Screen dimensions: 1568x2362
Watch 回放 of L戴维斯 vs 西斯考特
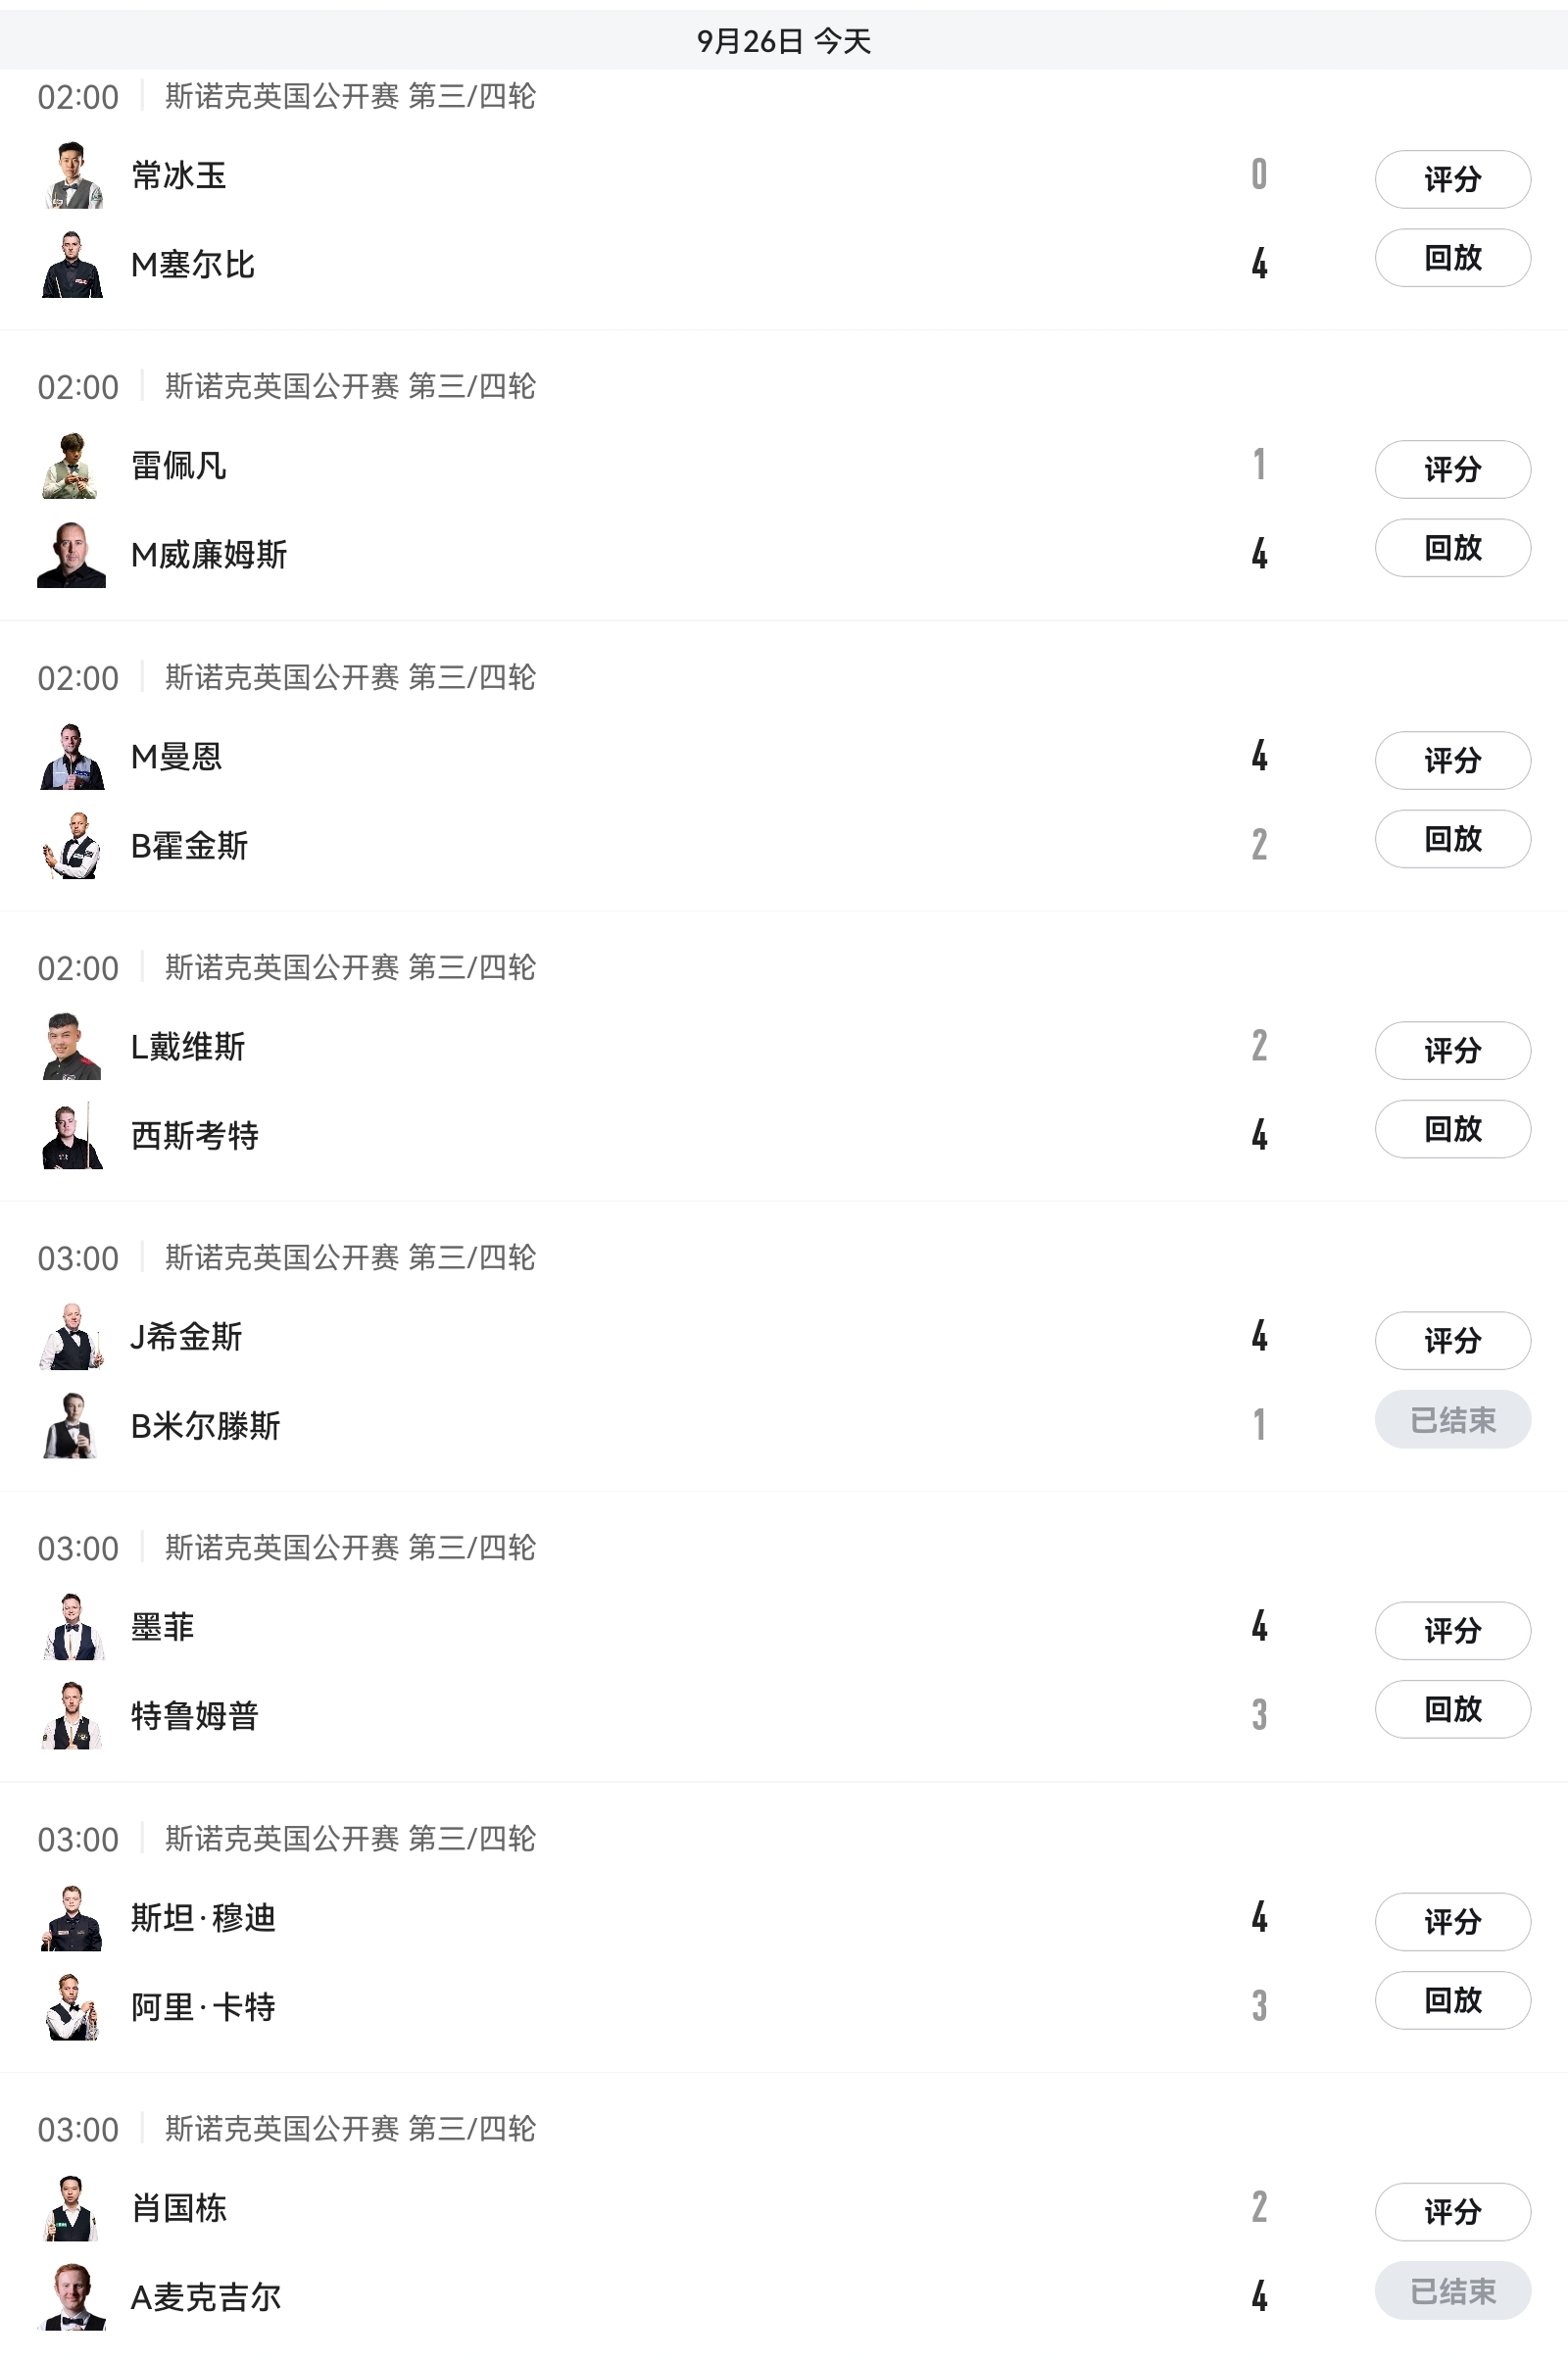[x=1452, y=1129]
